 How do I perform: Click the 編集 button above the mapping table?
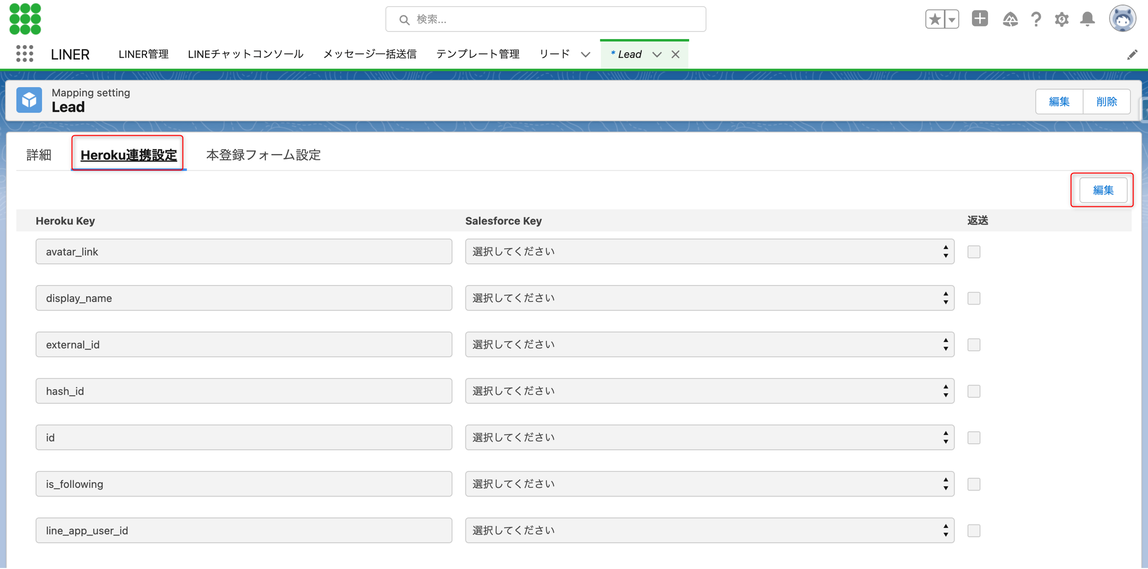1103,190
